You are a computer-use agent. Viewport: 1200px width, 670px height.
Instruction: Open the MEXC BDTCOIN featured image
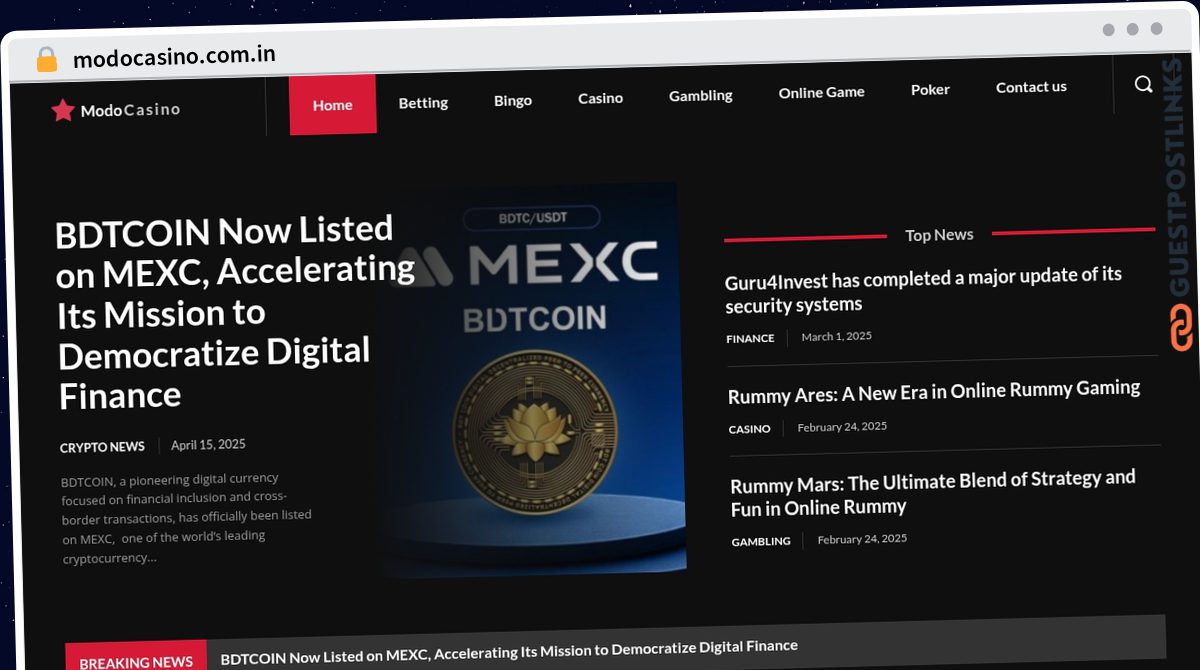pyautogui.click(x=534, y=380)
